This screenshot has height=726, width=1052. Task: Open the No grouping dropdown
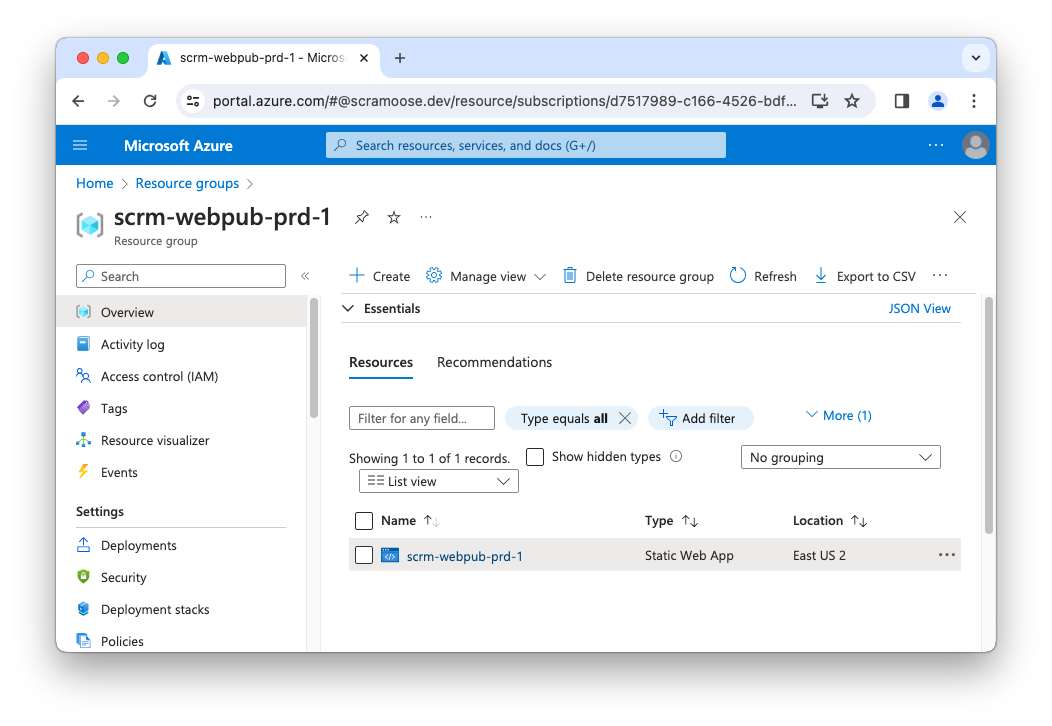coord(841,457)
